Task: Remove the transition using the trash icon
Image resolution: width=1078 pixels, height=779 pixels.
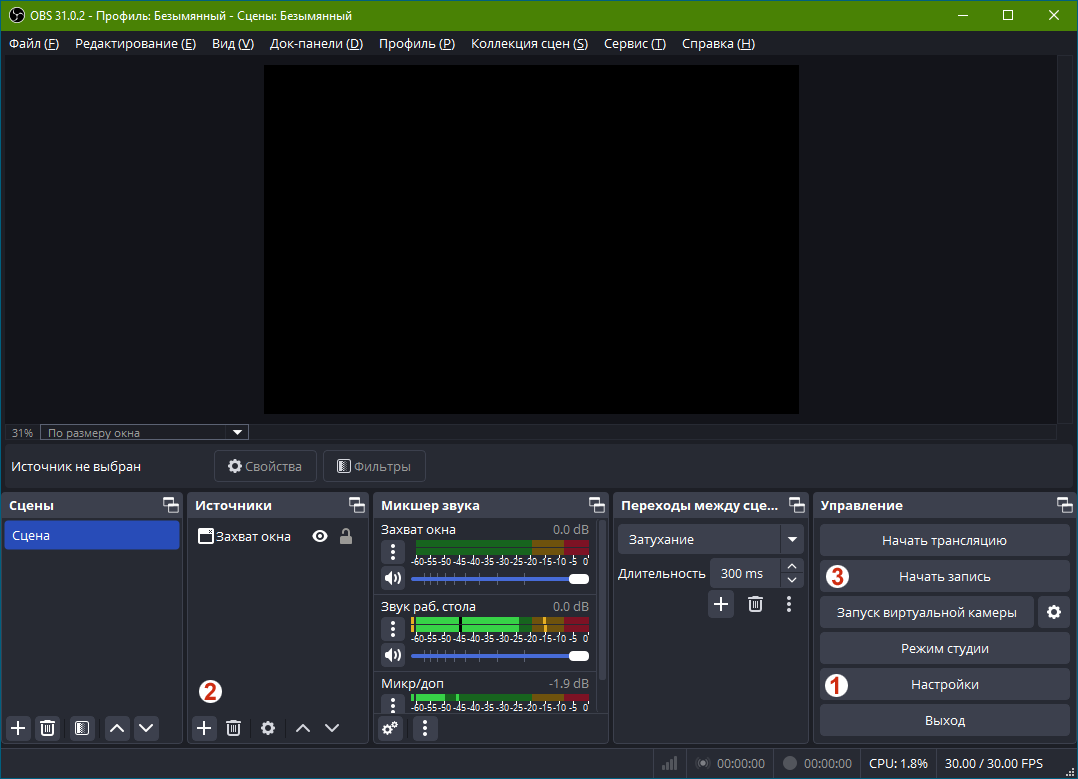Action: coord(756,604)
